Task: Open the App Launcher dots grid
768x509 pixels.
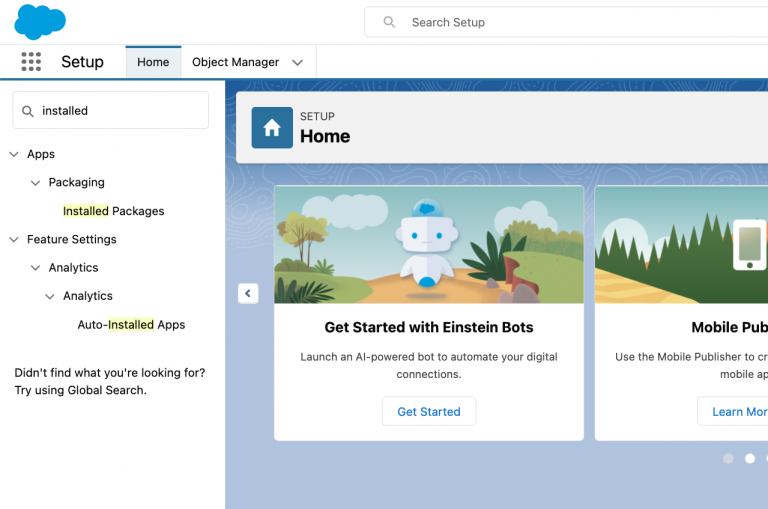Action: click(x=31, y=62)
